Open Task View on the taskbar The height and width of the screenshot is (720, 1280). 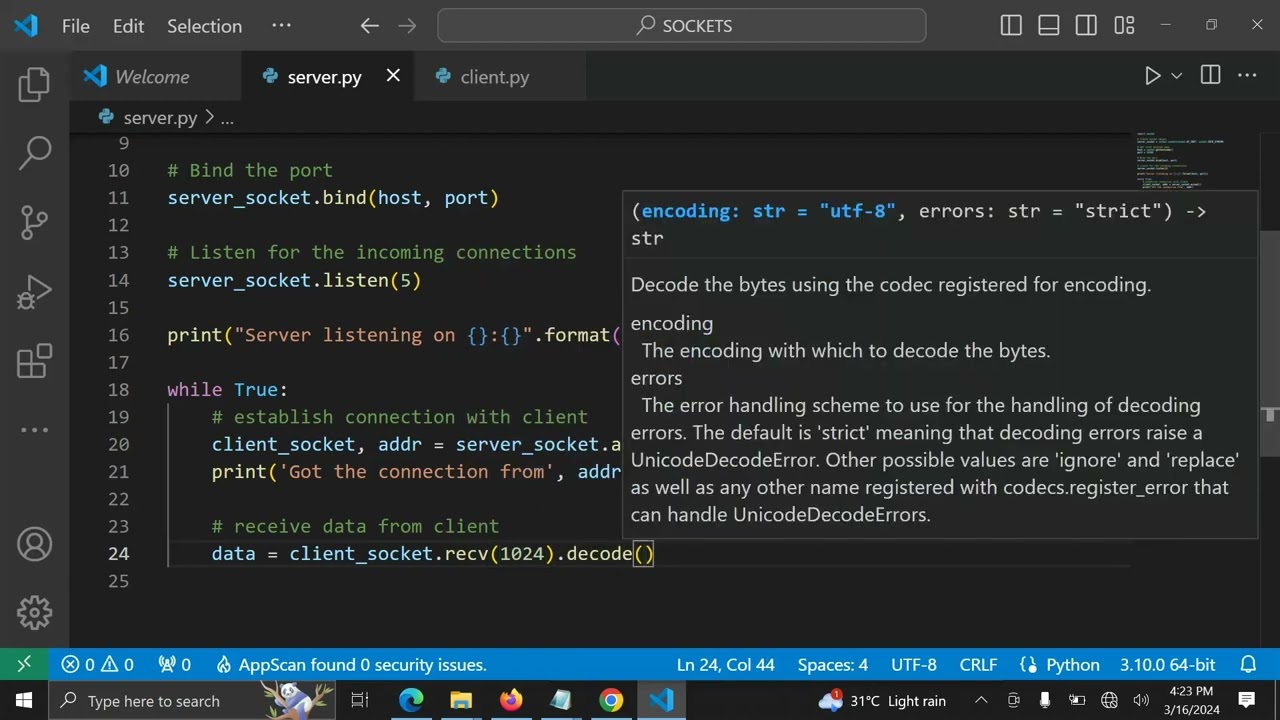tap(360, 700)
